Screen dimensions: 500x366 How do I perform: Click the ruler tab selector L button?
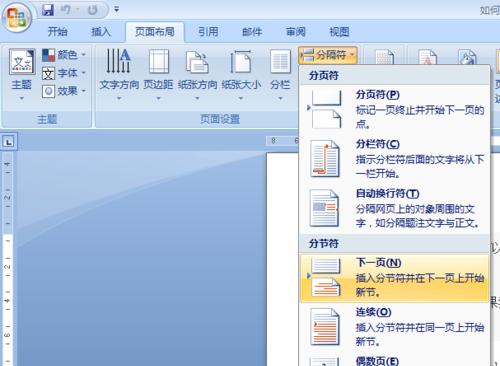click(x=9, y=142)
